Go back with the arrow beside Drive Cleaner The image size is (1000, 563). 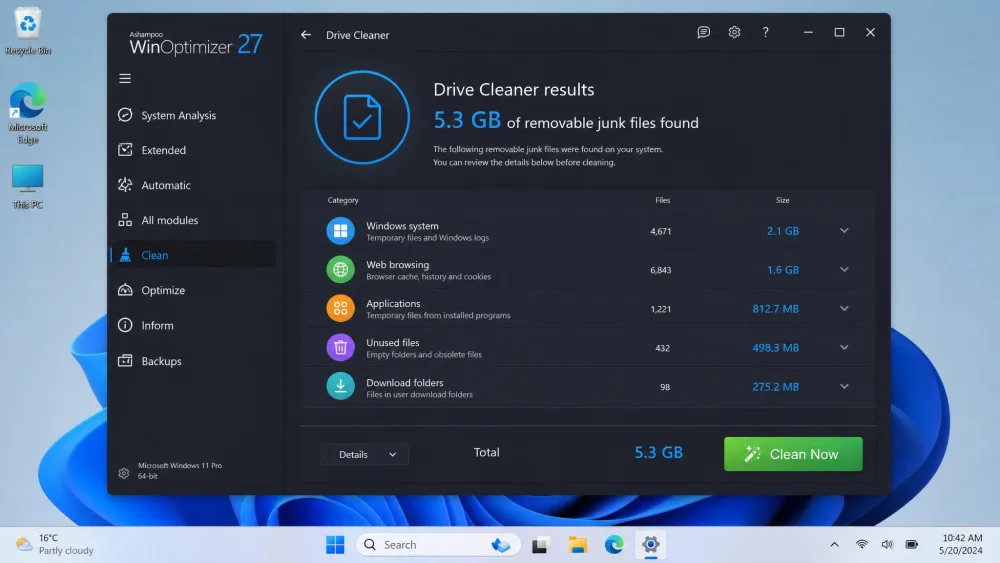tap(306, 35)
